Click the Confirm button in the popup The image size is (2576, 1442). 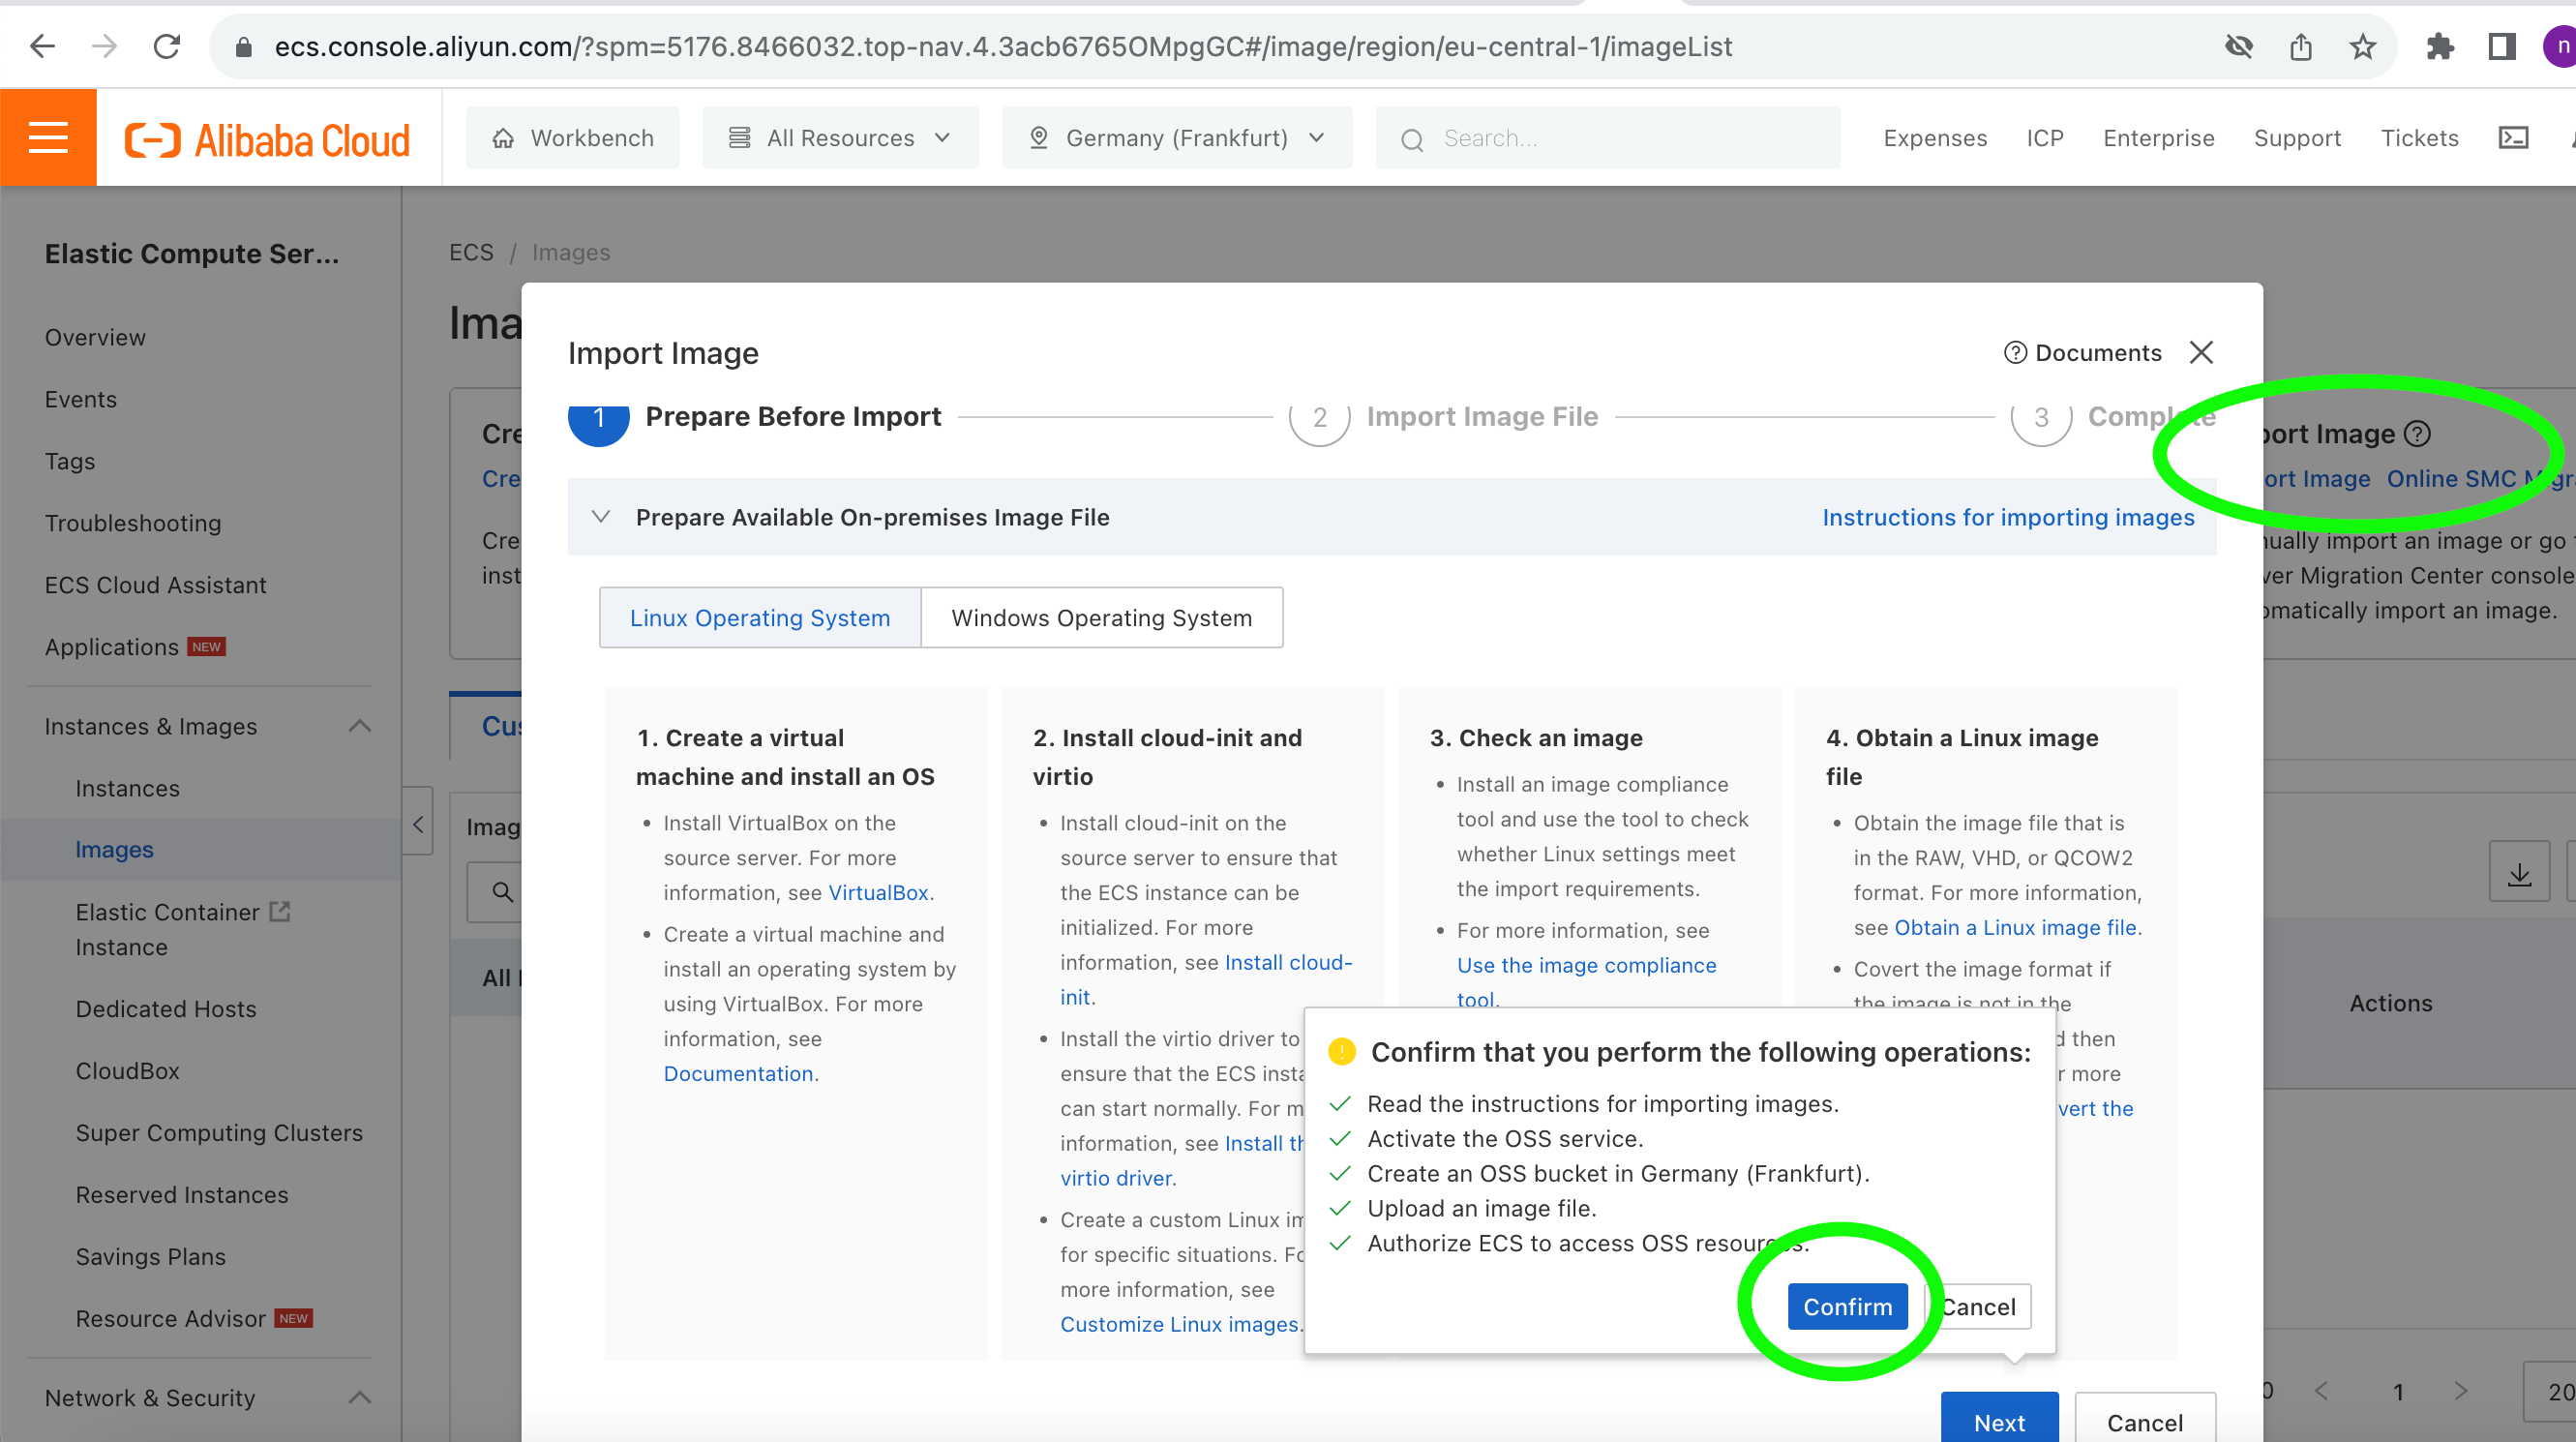point(1847,1306)
